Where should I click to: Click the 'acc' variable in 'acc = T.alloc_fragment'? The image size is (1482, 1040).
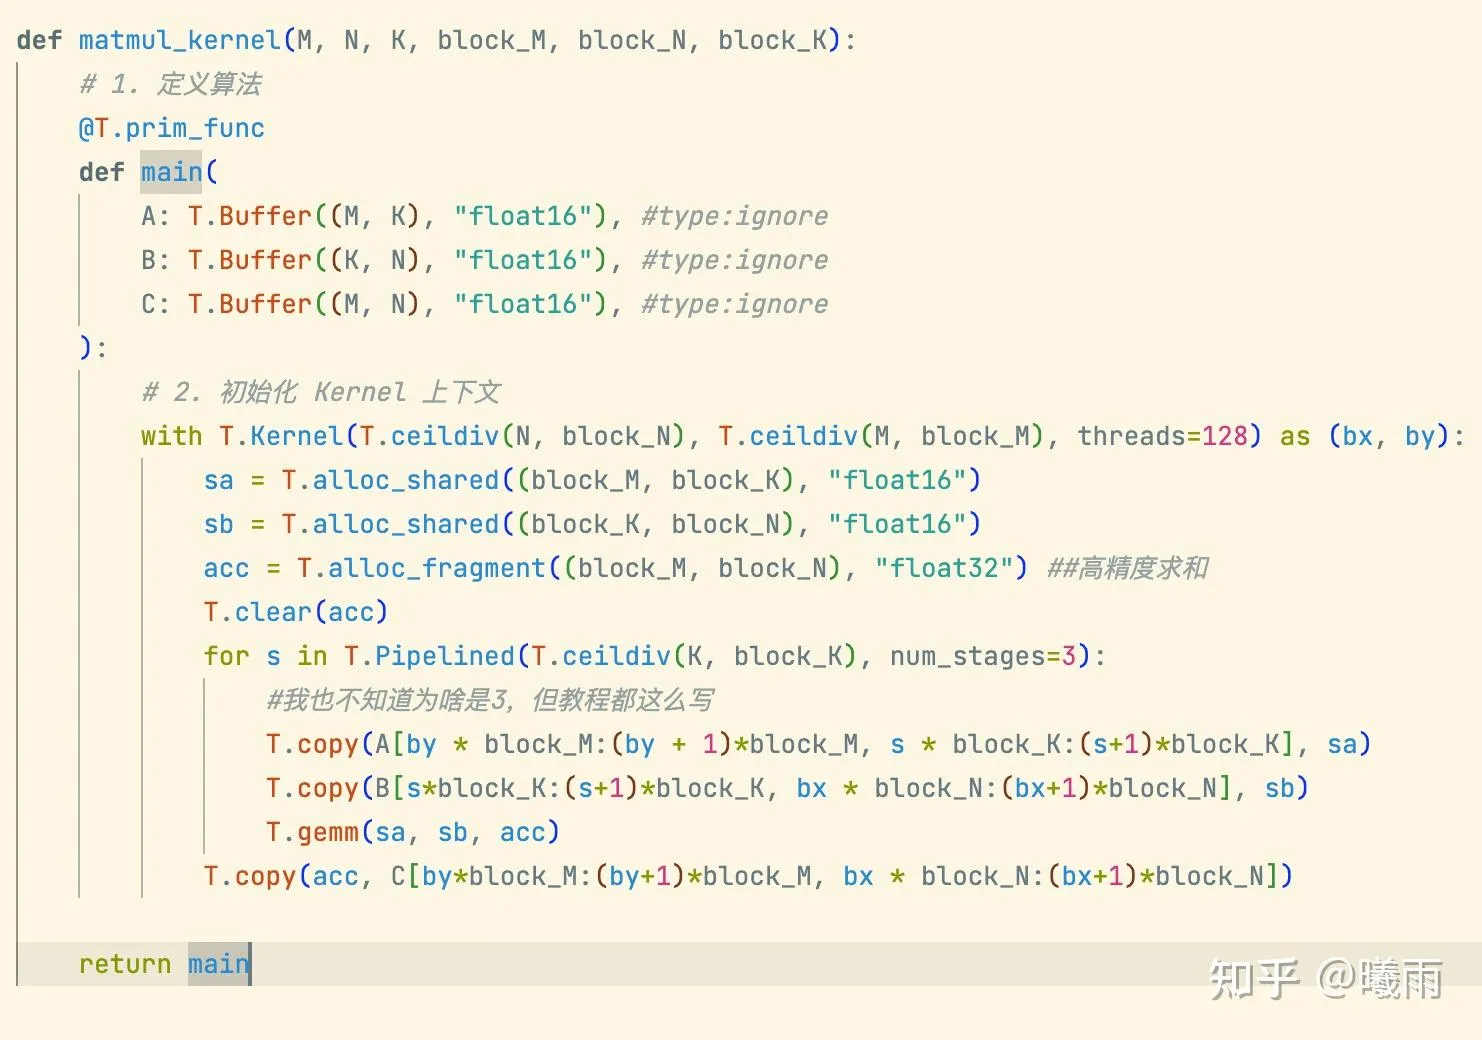[226, 568]
